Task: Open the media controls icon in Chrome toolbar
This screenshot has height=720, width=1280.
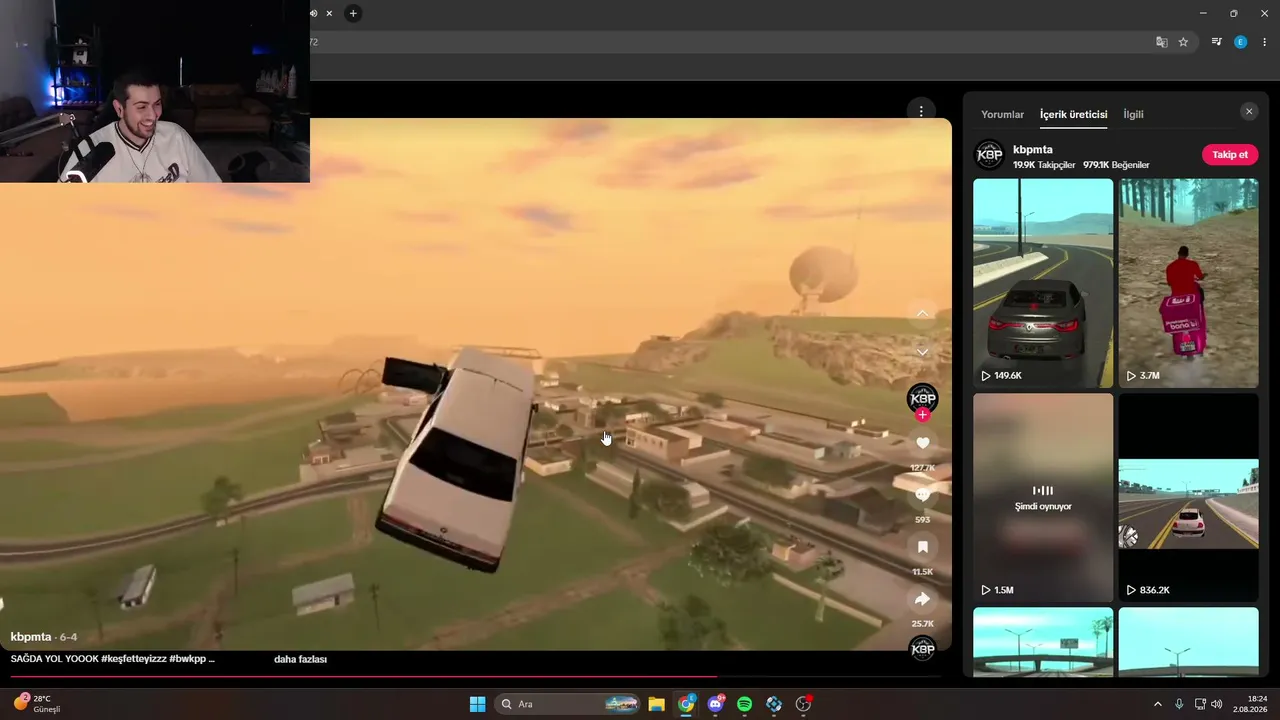Action: (1217, 42)
